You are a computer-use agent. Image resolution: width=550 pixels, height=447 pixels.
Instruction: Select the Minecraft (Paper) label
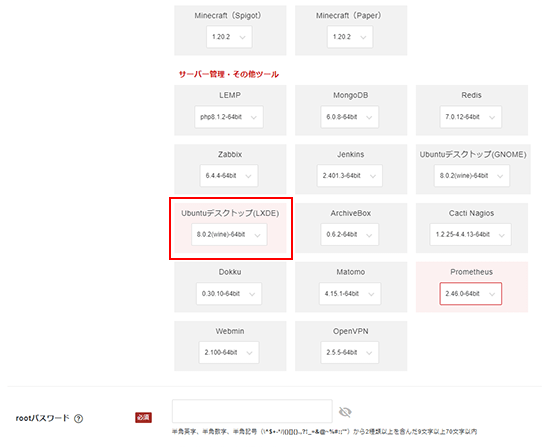click(x=349, y=15)
